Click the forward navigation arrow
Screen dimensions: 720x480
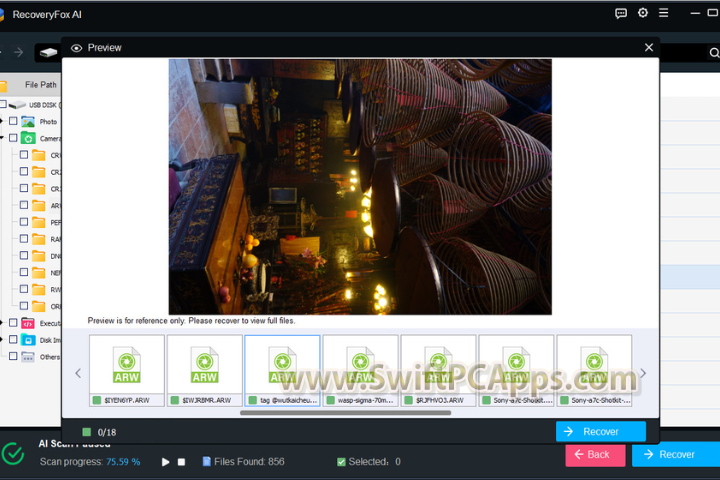pyautogui.click(x=18, y=52)
